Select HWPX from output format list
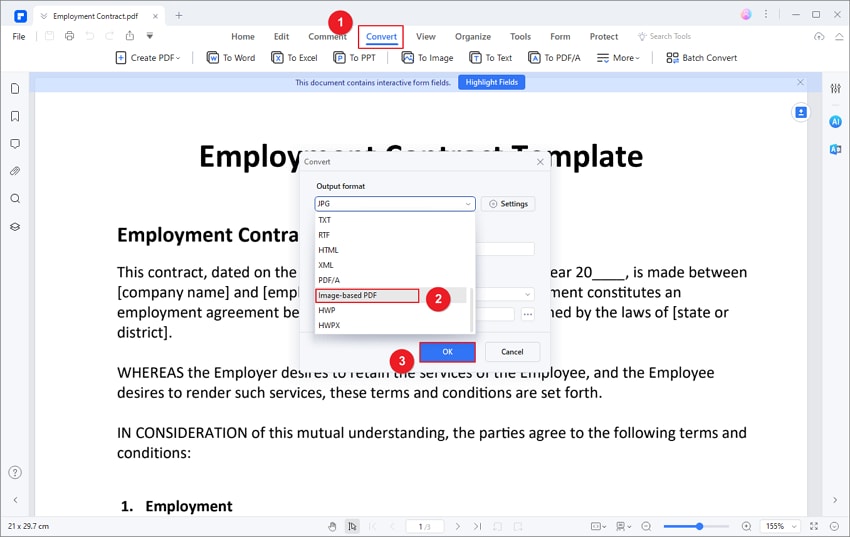850x537 pixels. pos(390,326)
